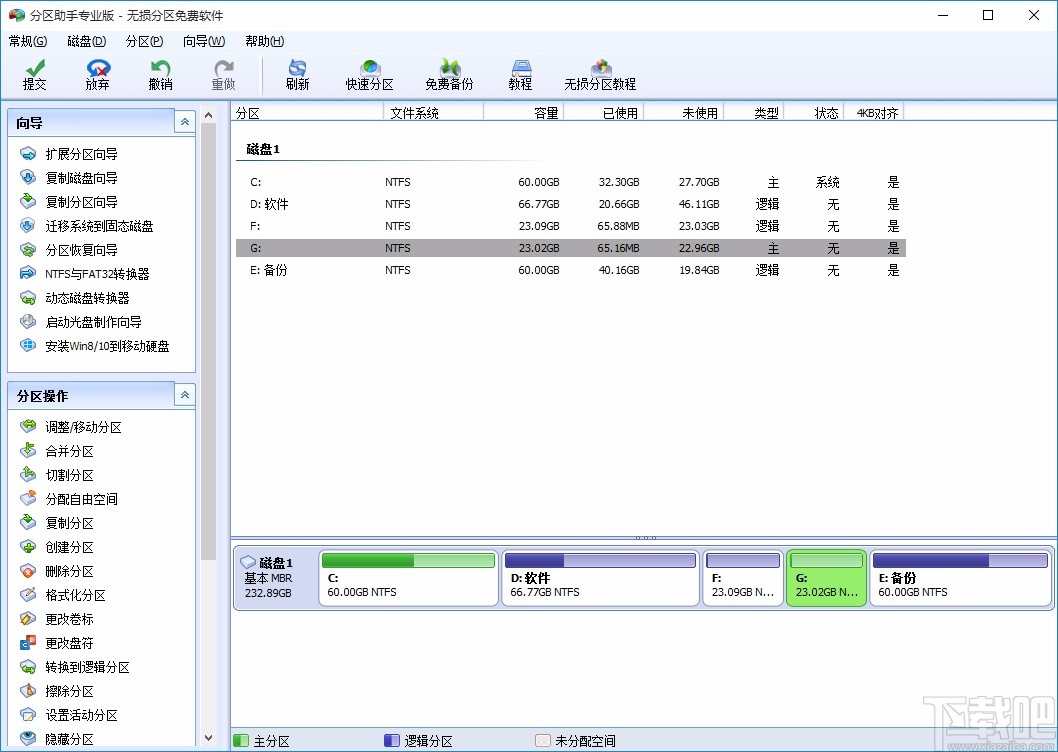This screenshot has width=1058, height=752.
Task: Choose 创建分区 operation
Action: 69,547
